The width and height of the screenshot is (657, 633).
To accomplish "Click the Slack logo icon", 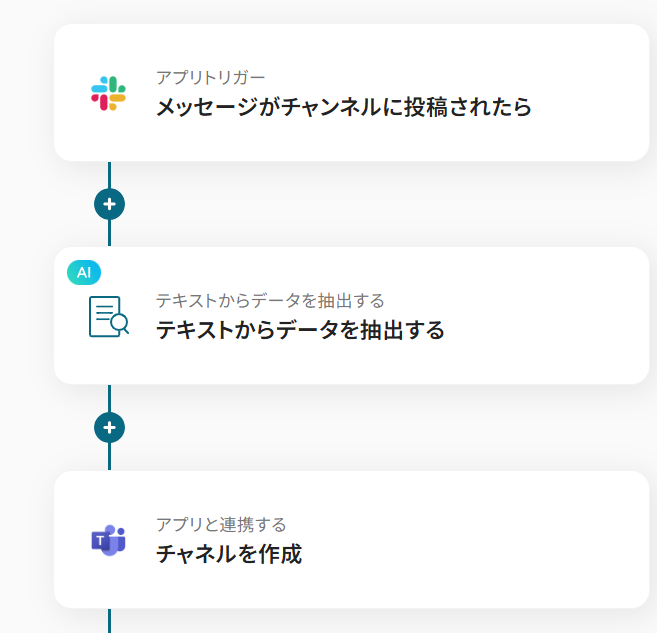I will pyautogui.click(x=108, y=93).
